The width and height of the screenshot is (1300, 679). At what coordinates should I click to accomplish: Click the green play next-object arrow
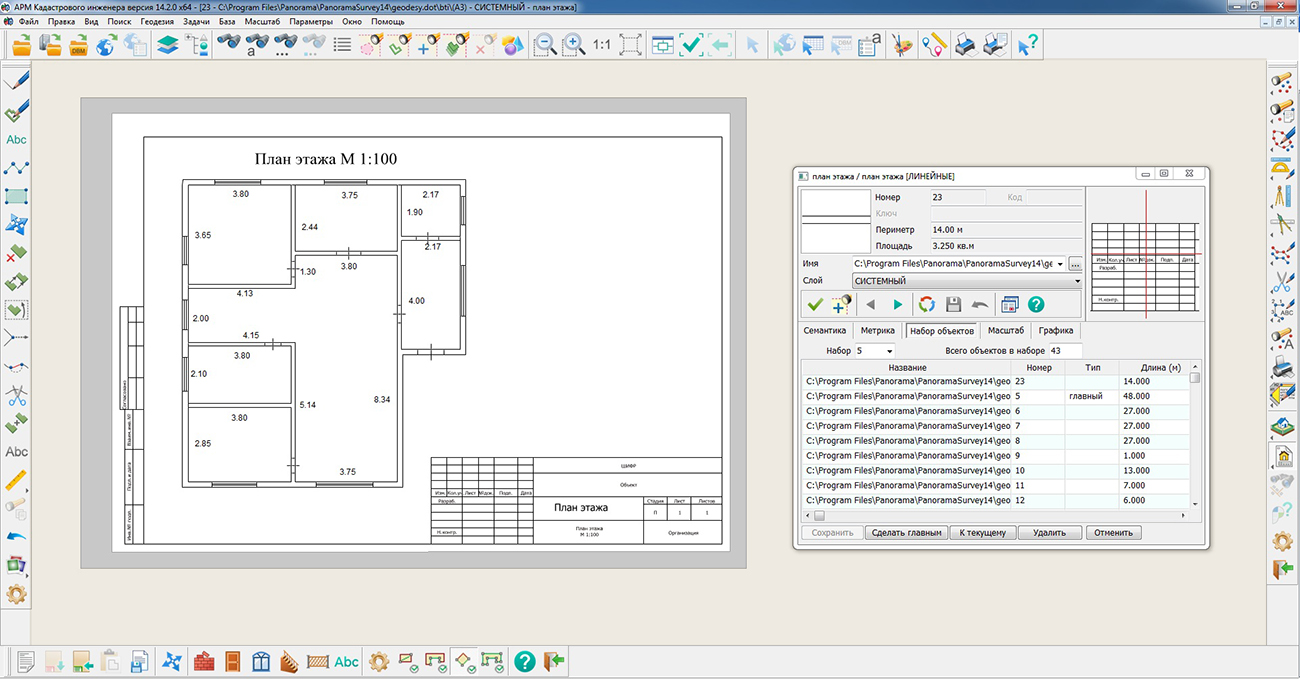pos(898,304)
